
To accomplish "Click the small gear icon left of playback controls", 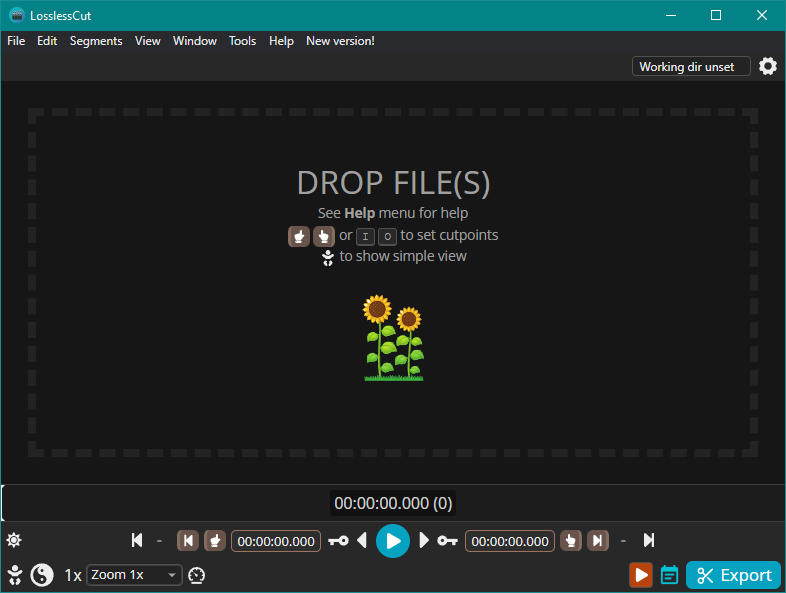I will point(14,540).
